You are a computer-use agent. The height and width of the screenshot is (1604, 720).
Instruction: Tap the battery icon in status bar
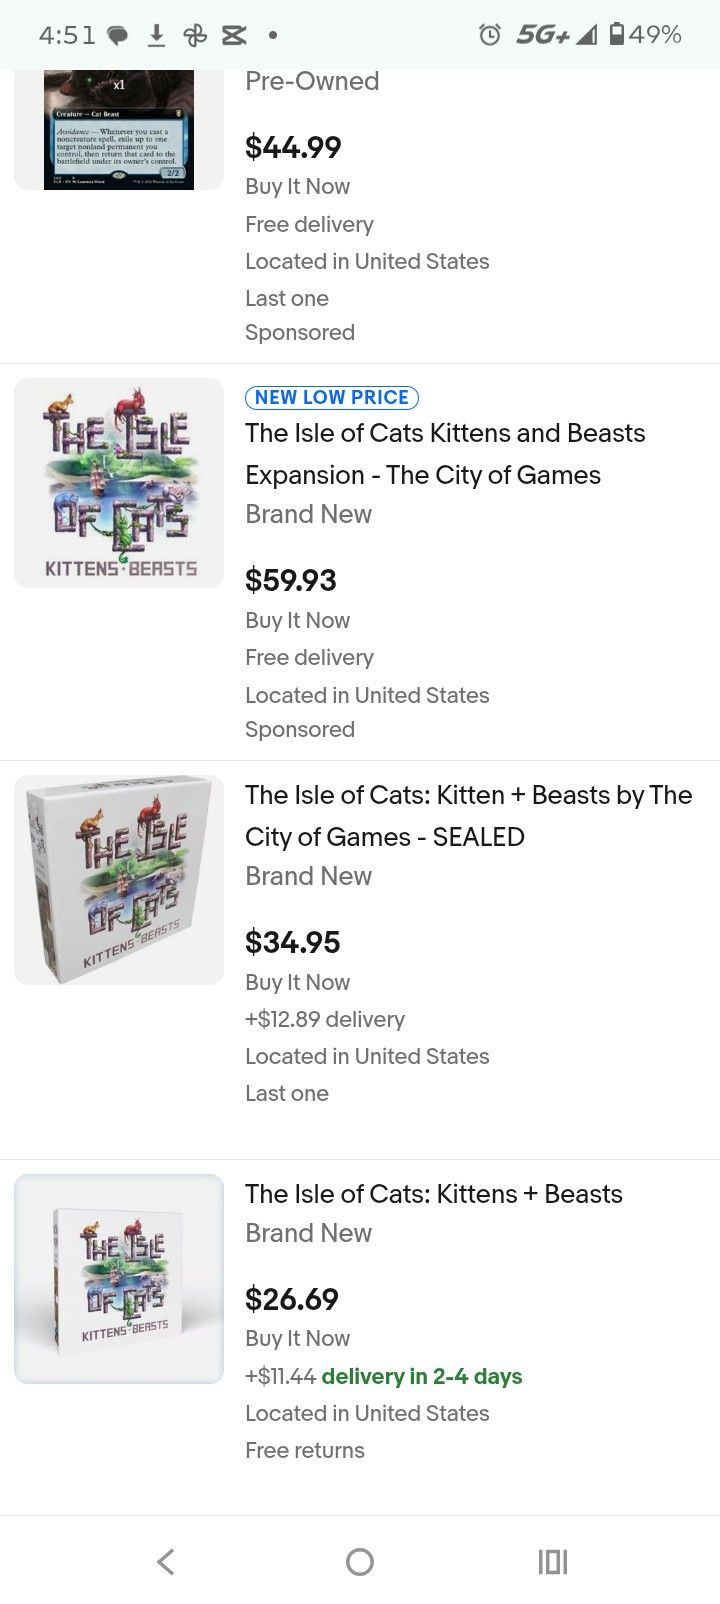coord(617,35)
